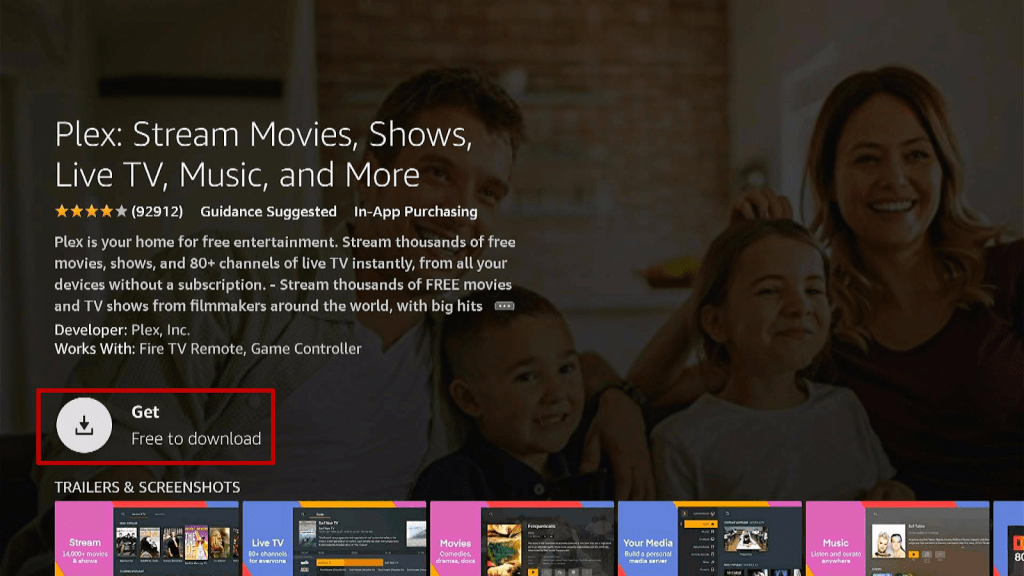Open the Movies screenshot thumbnail

pyautogui.click(x=522, y=539)
